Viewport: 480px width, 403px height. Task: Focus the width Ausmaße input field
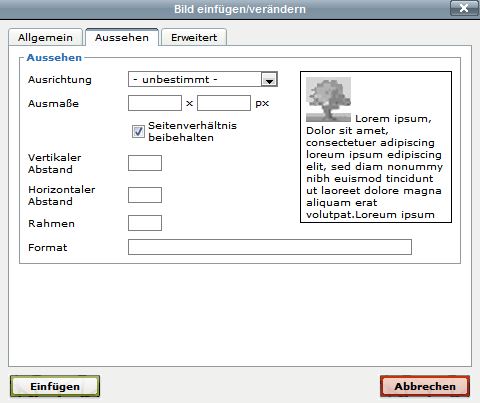coord(155,103)
